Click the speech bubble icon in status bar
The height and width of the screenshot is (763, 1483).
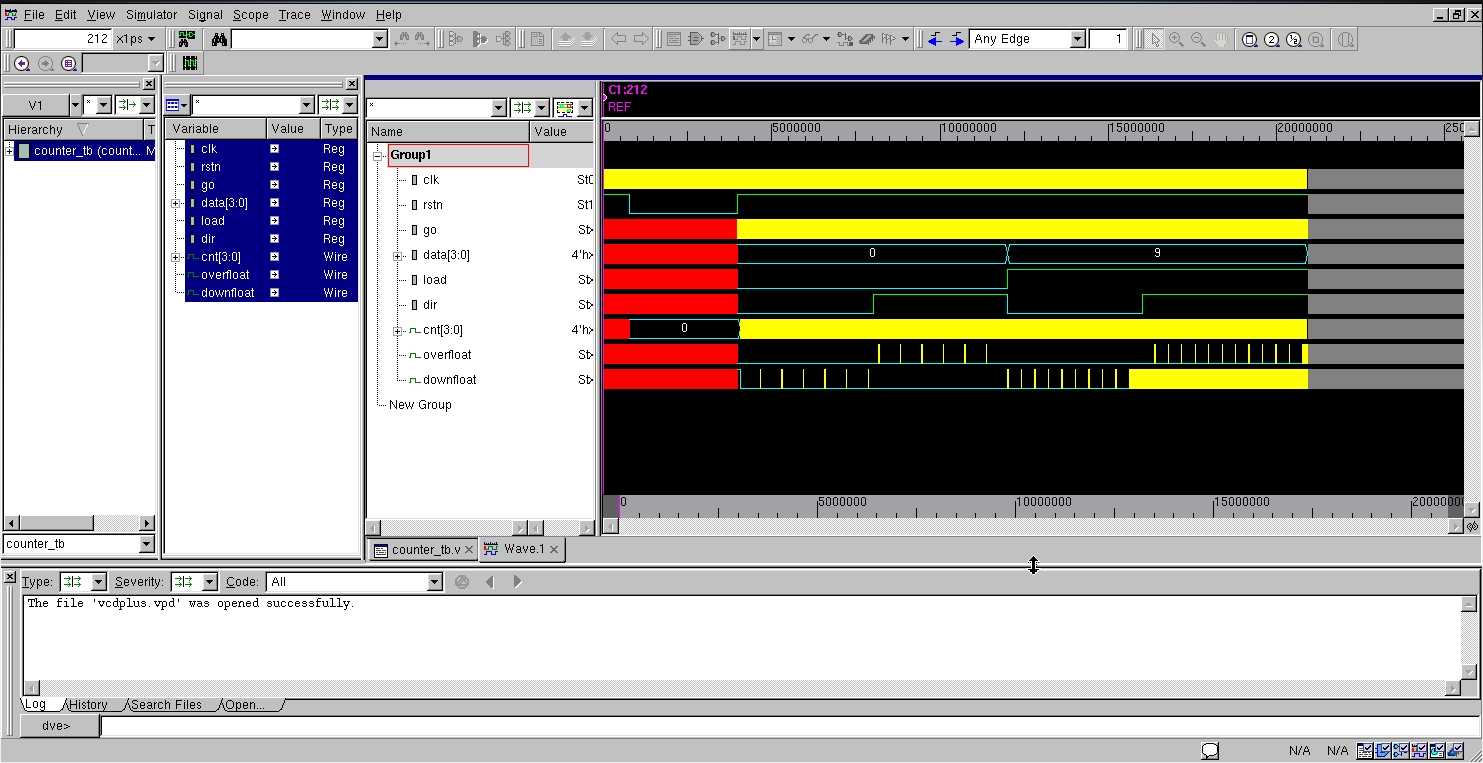coord(1210,751)
